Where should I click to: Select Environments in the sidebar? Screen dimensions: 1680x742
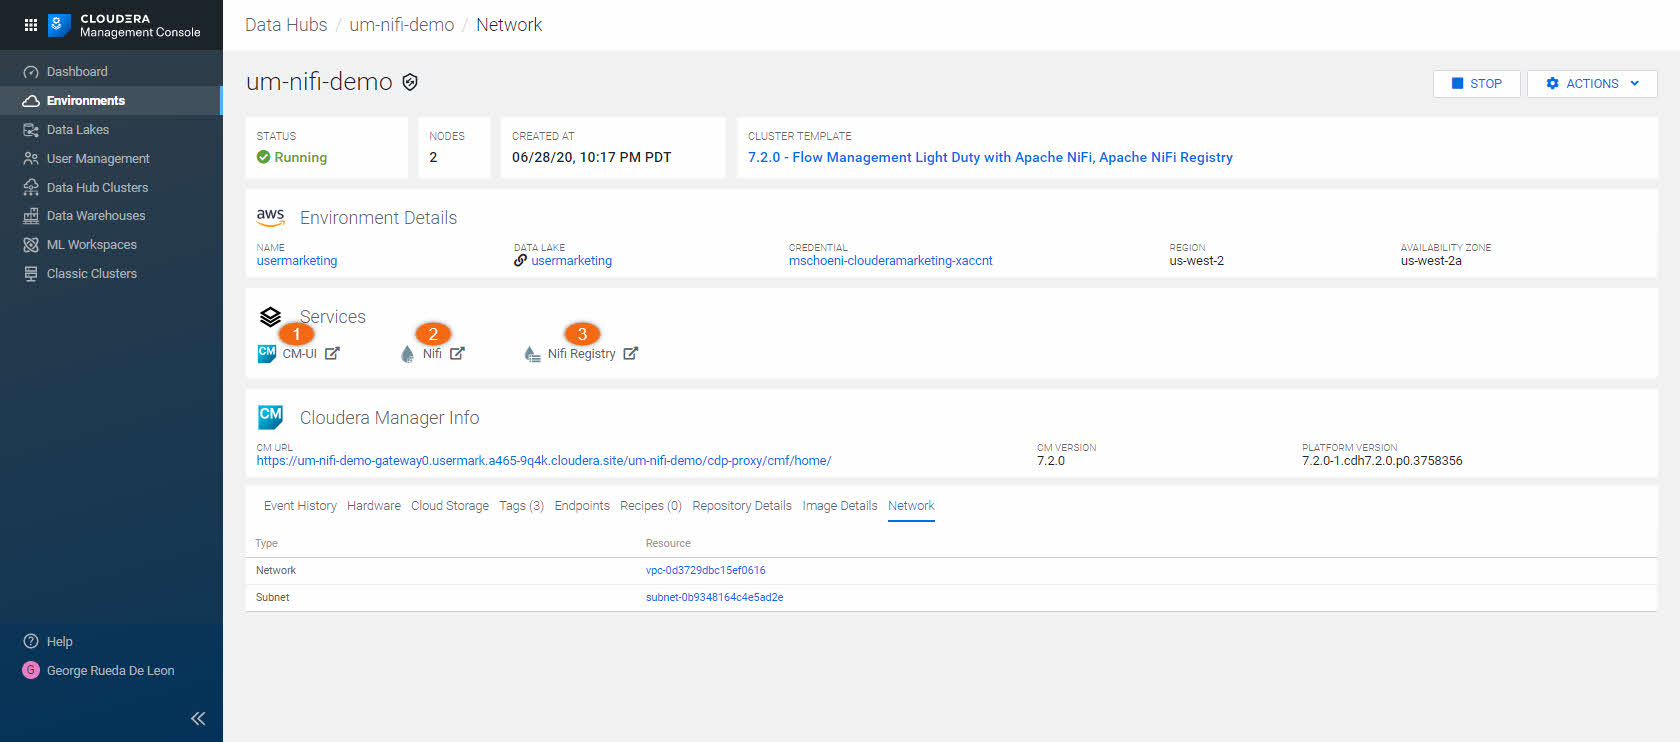[86, 101]
